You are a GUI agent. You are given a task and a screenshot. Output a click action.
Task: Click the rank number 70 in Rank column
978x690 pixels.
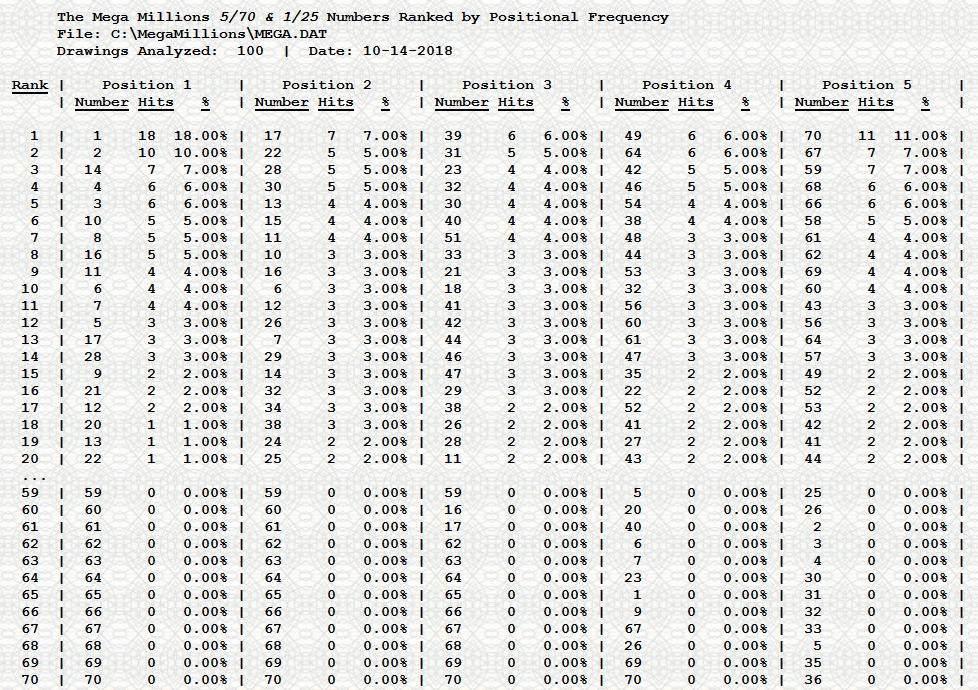tap(30, 680)
